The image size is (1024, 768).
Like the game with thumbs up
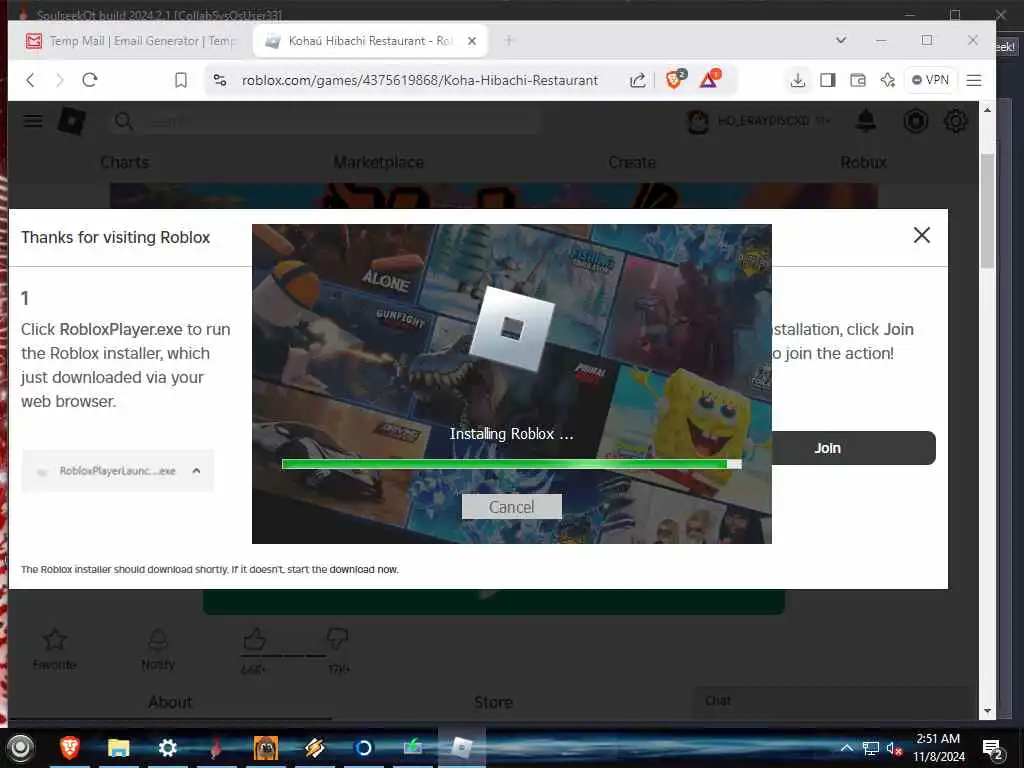pyautogui.click(x=254, y=640)
